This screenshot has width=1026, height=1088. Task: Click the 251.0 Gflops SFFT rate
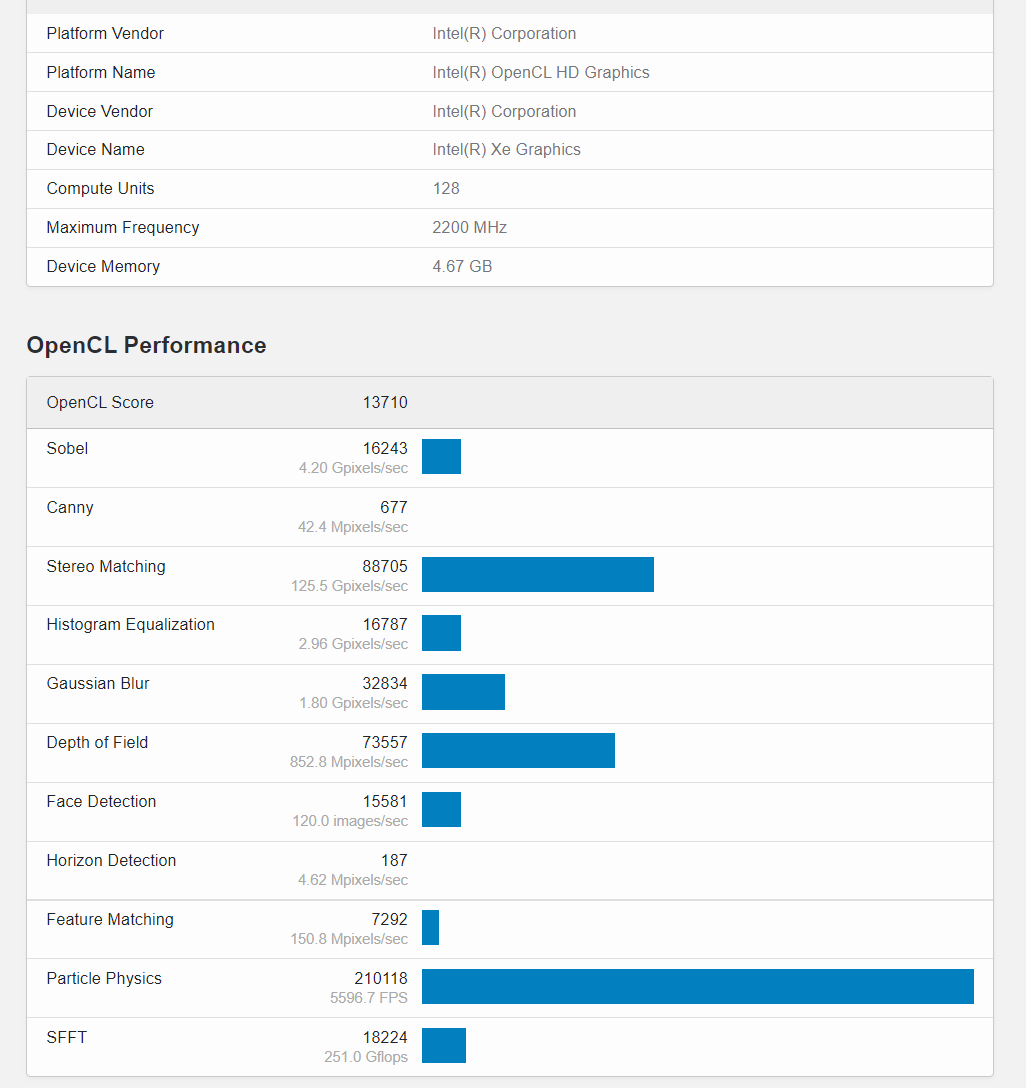pyautogui.click(x=366, y=1057)
